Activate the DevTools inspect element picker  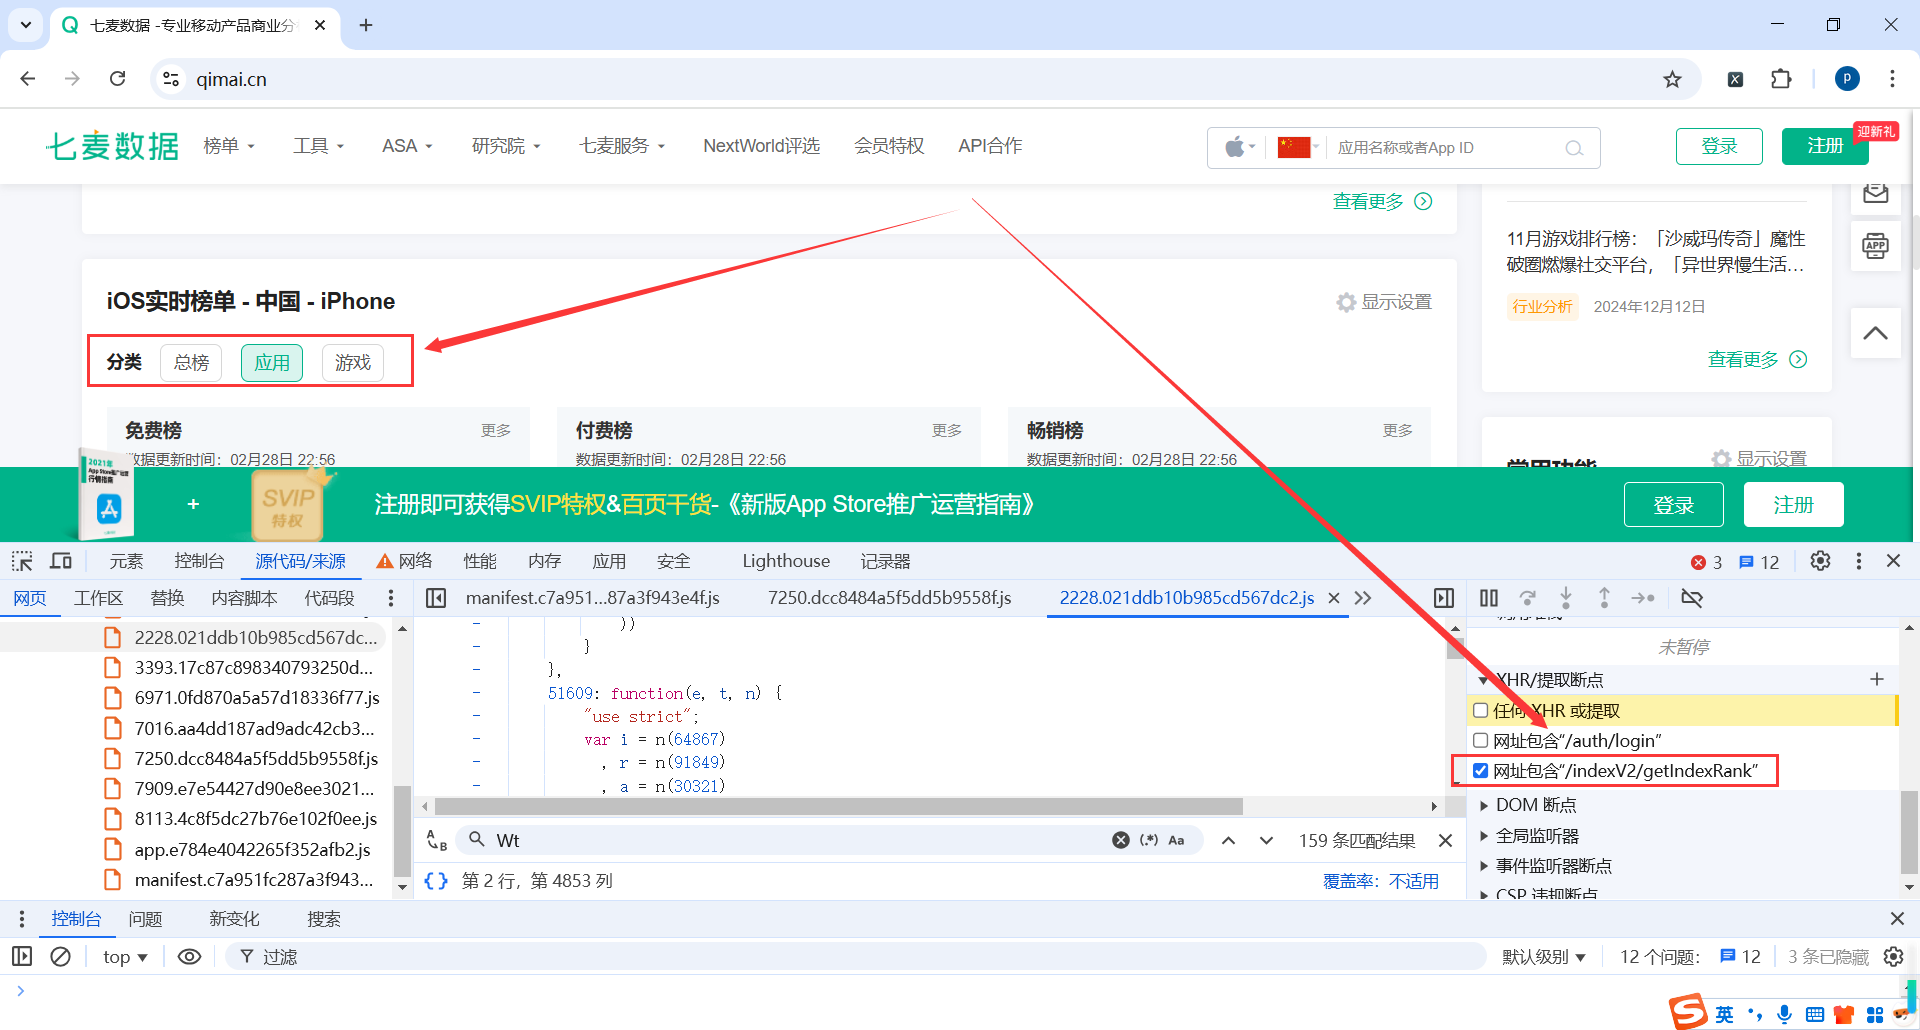coord(22,561)
